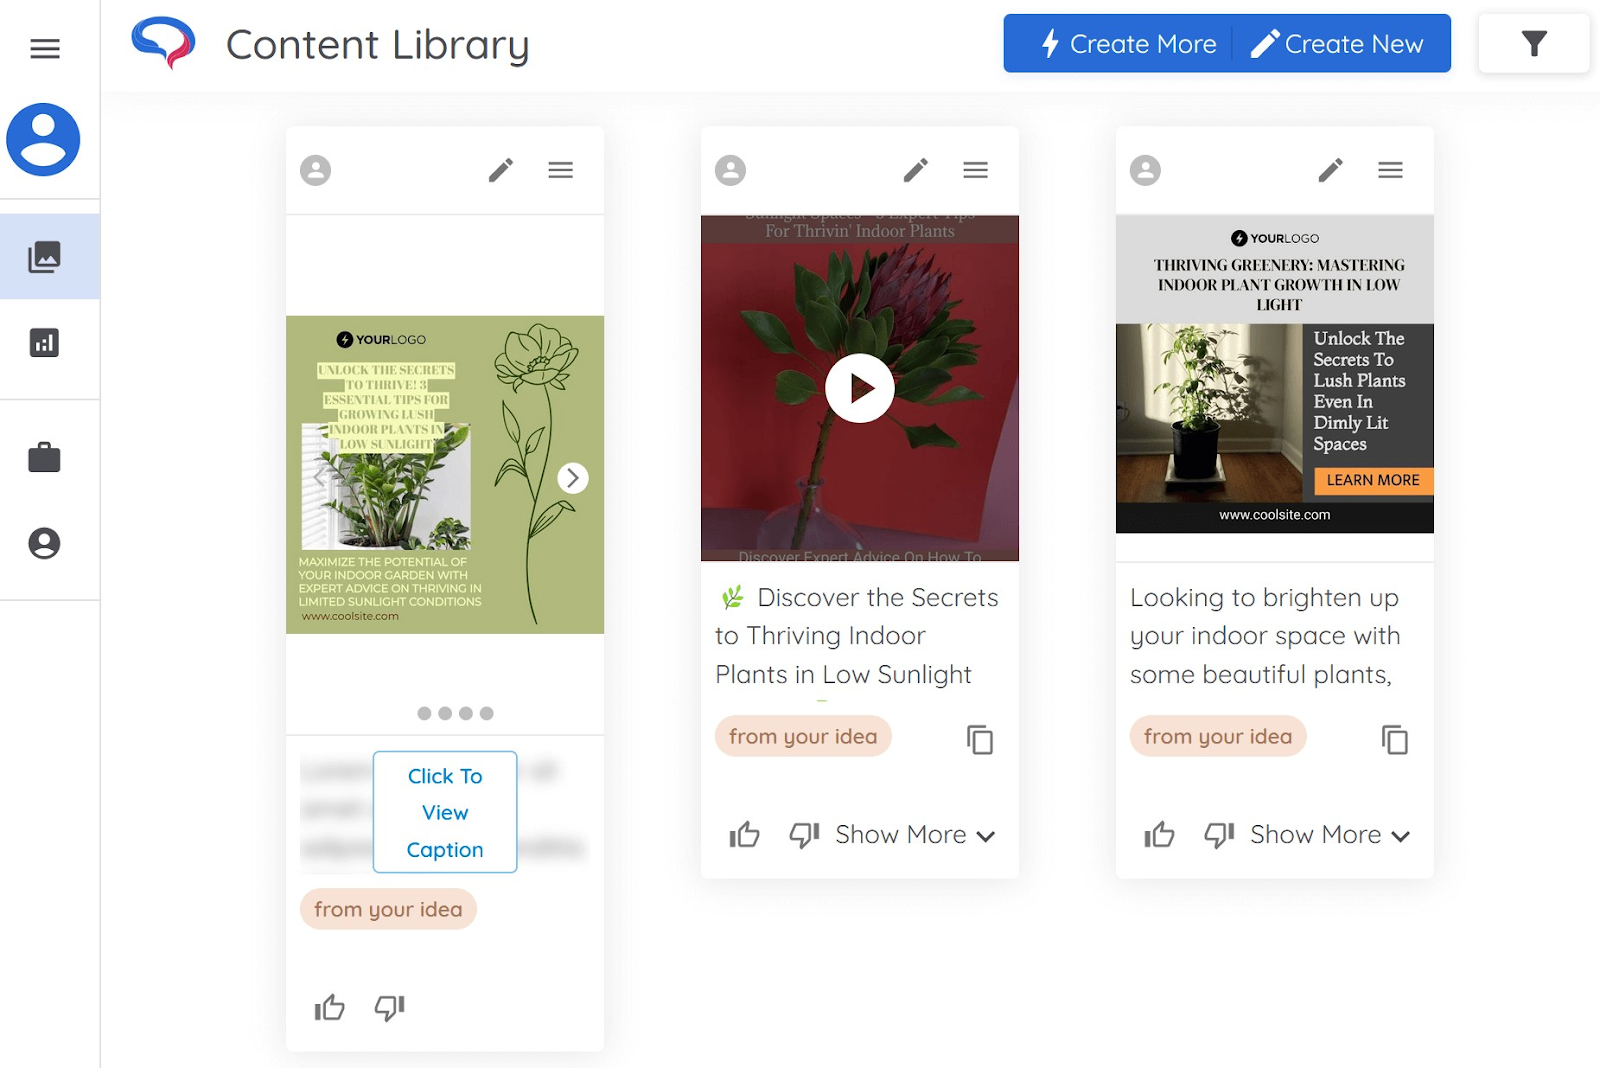
Task: Like the 'Thriving Greenery' post
Action: pos(1159,834)
